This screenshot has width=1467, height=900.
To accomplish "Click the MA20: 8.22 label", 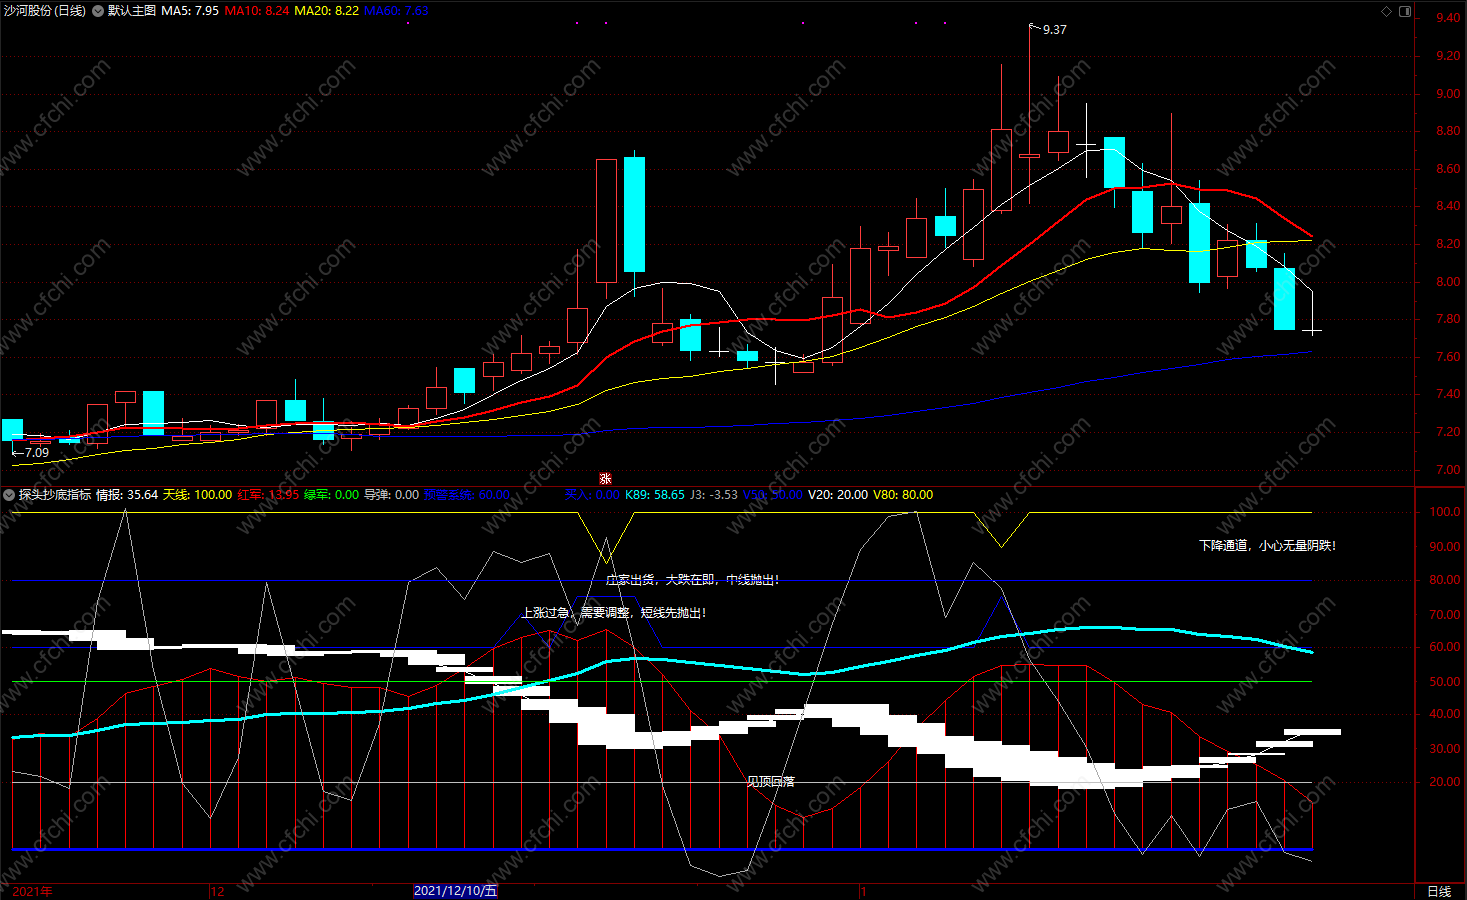I will (x=326, y=11).
